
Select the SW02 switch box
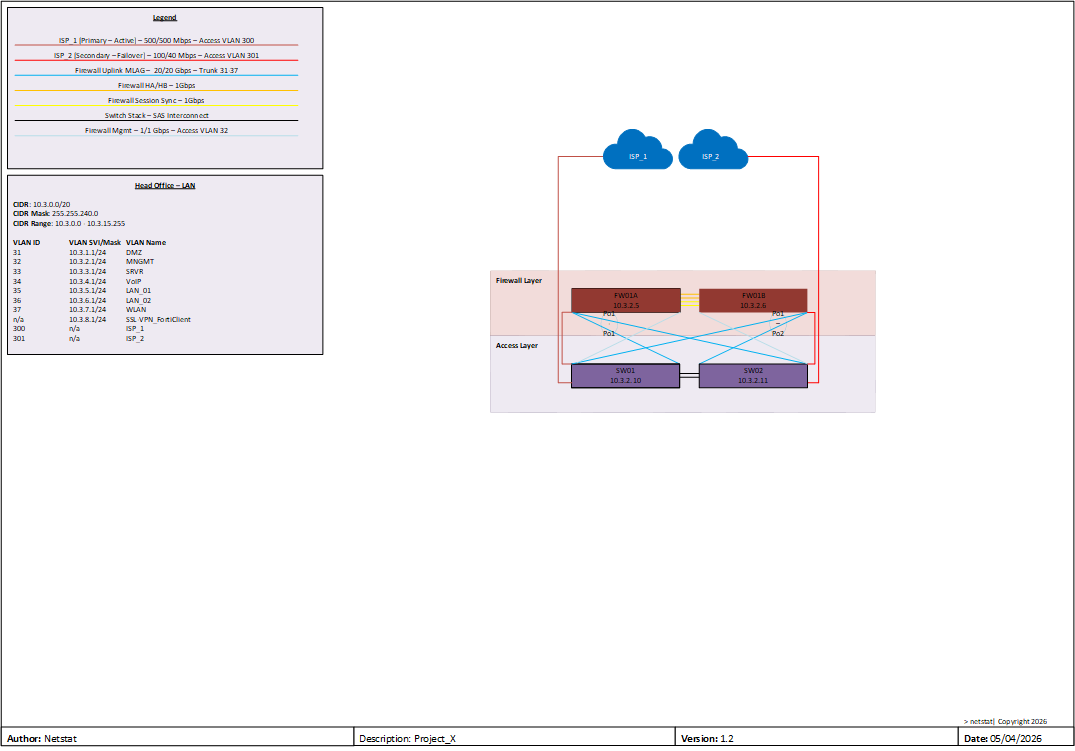point(753,376)
